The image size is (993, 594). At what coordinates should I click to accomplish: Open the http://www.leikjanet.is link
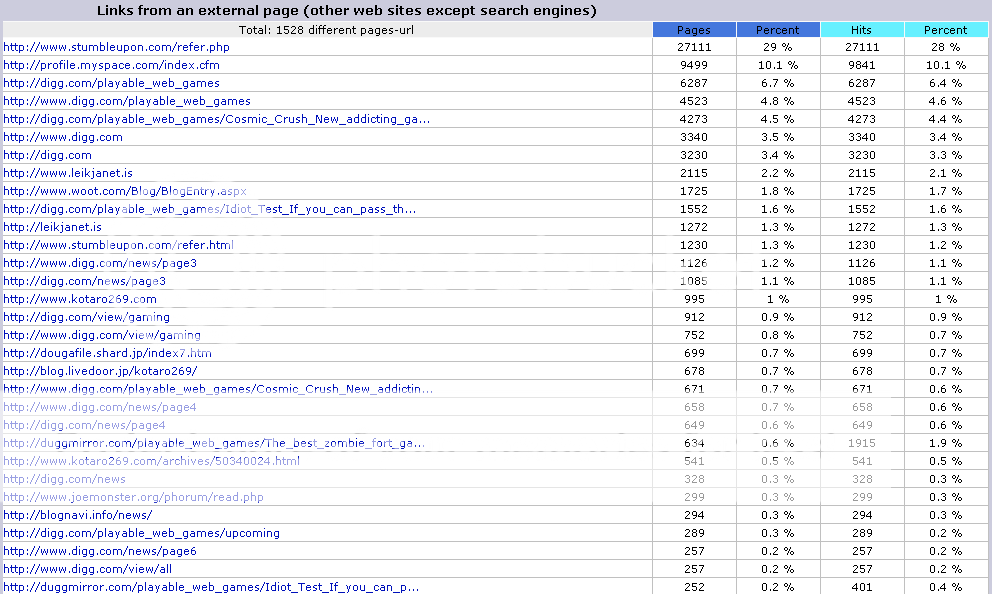pyautogui.click(x=68, y=173)
